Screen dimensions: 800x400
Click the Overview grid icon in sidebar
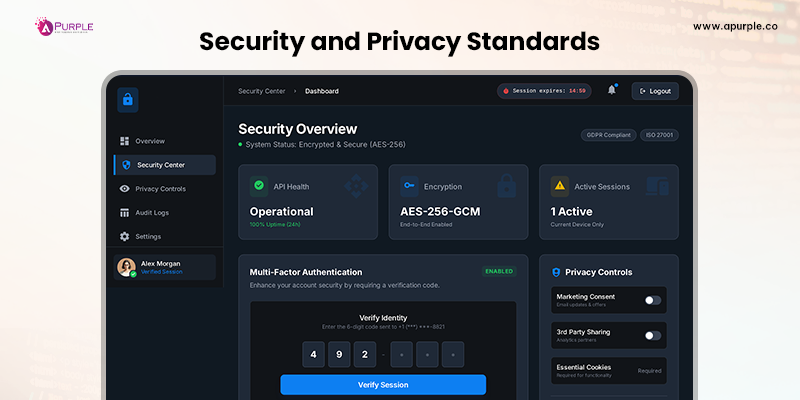(x=124, y=141)
